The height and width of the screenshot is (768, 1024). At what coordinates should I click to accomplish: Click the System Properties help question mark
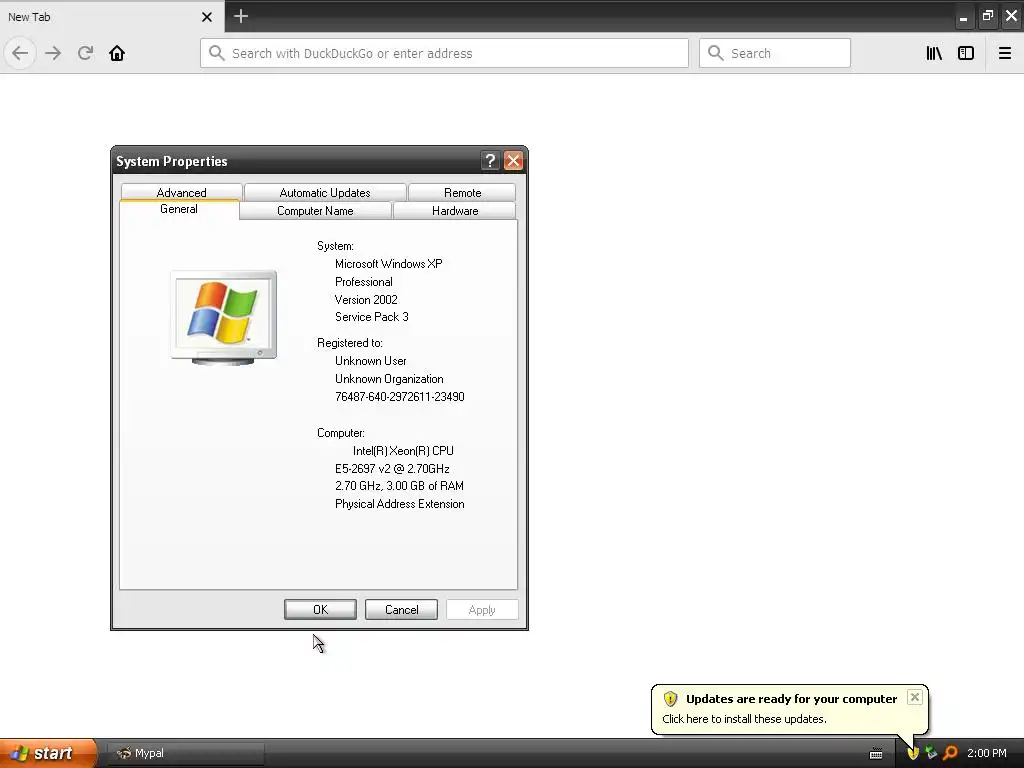pos(490,161)
